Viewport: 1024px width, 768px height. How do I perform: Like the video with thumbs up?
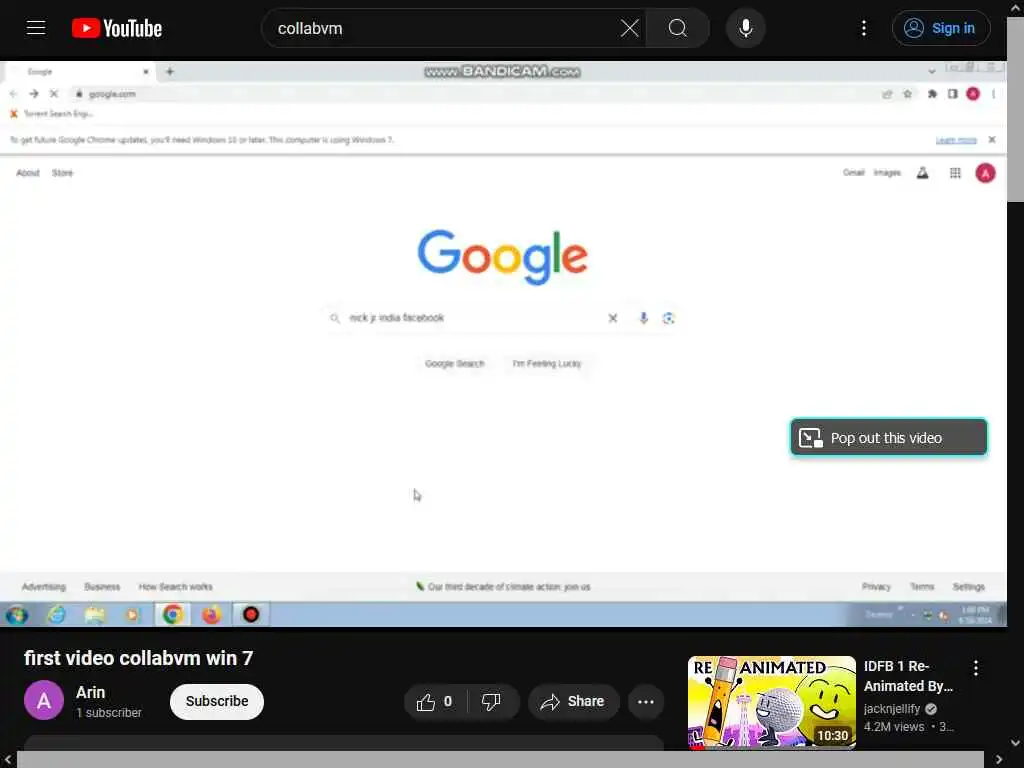(434, 702)
